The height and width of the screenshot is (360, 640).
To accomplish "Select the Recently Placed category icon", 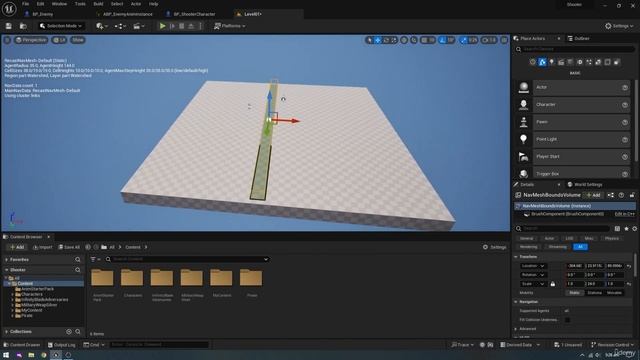I will (533, 62).
